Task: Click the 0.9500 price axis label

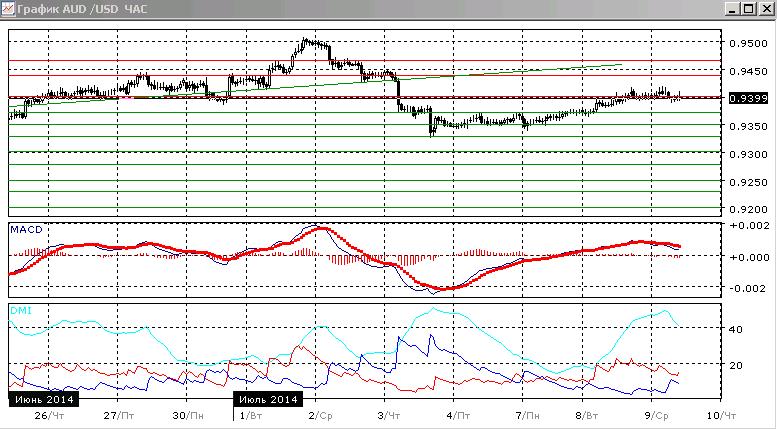Action: [x=748, y=44]
